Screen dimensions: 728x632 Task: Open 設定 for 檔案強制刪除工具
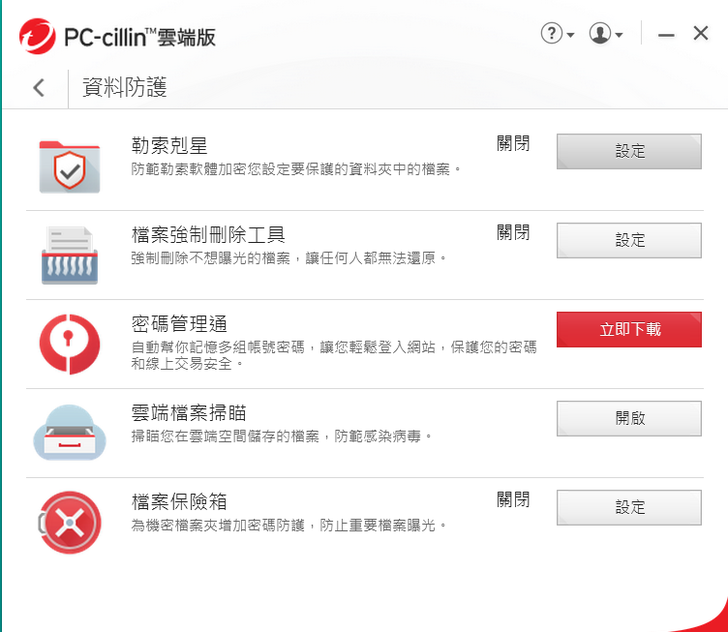coord(629,241)
